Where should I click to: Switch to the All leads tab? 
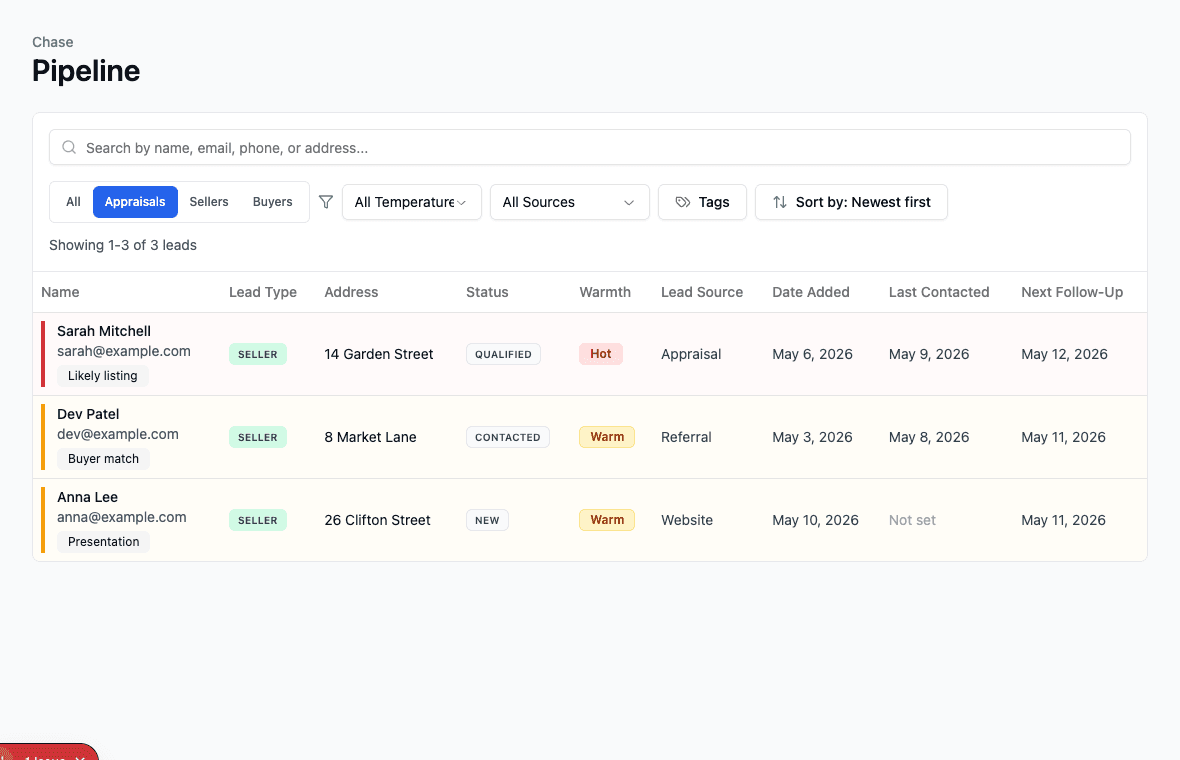73,202
